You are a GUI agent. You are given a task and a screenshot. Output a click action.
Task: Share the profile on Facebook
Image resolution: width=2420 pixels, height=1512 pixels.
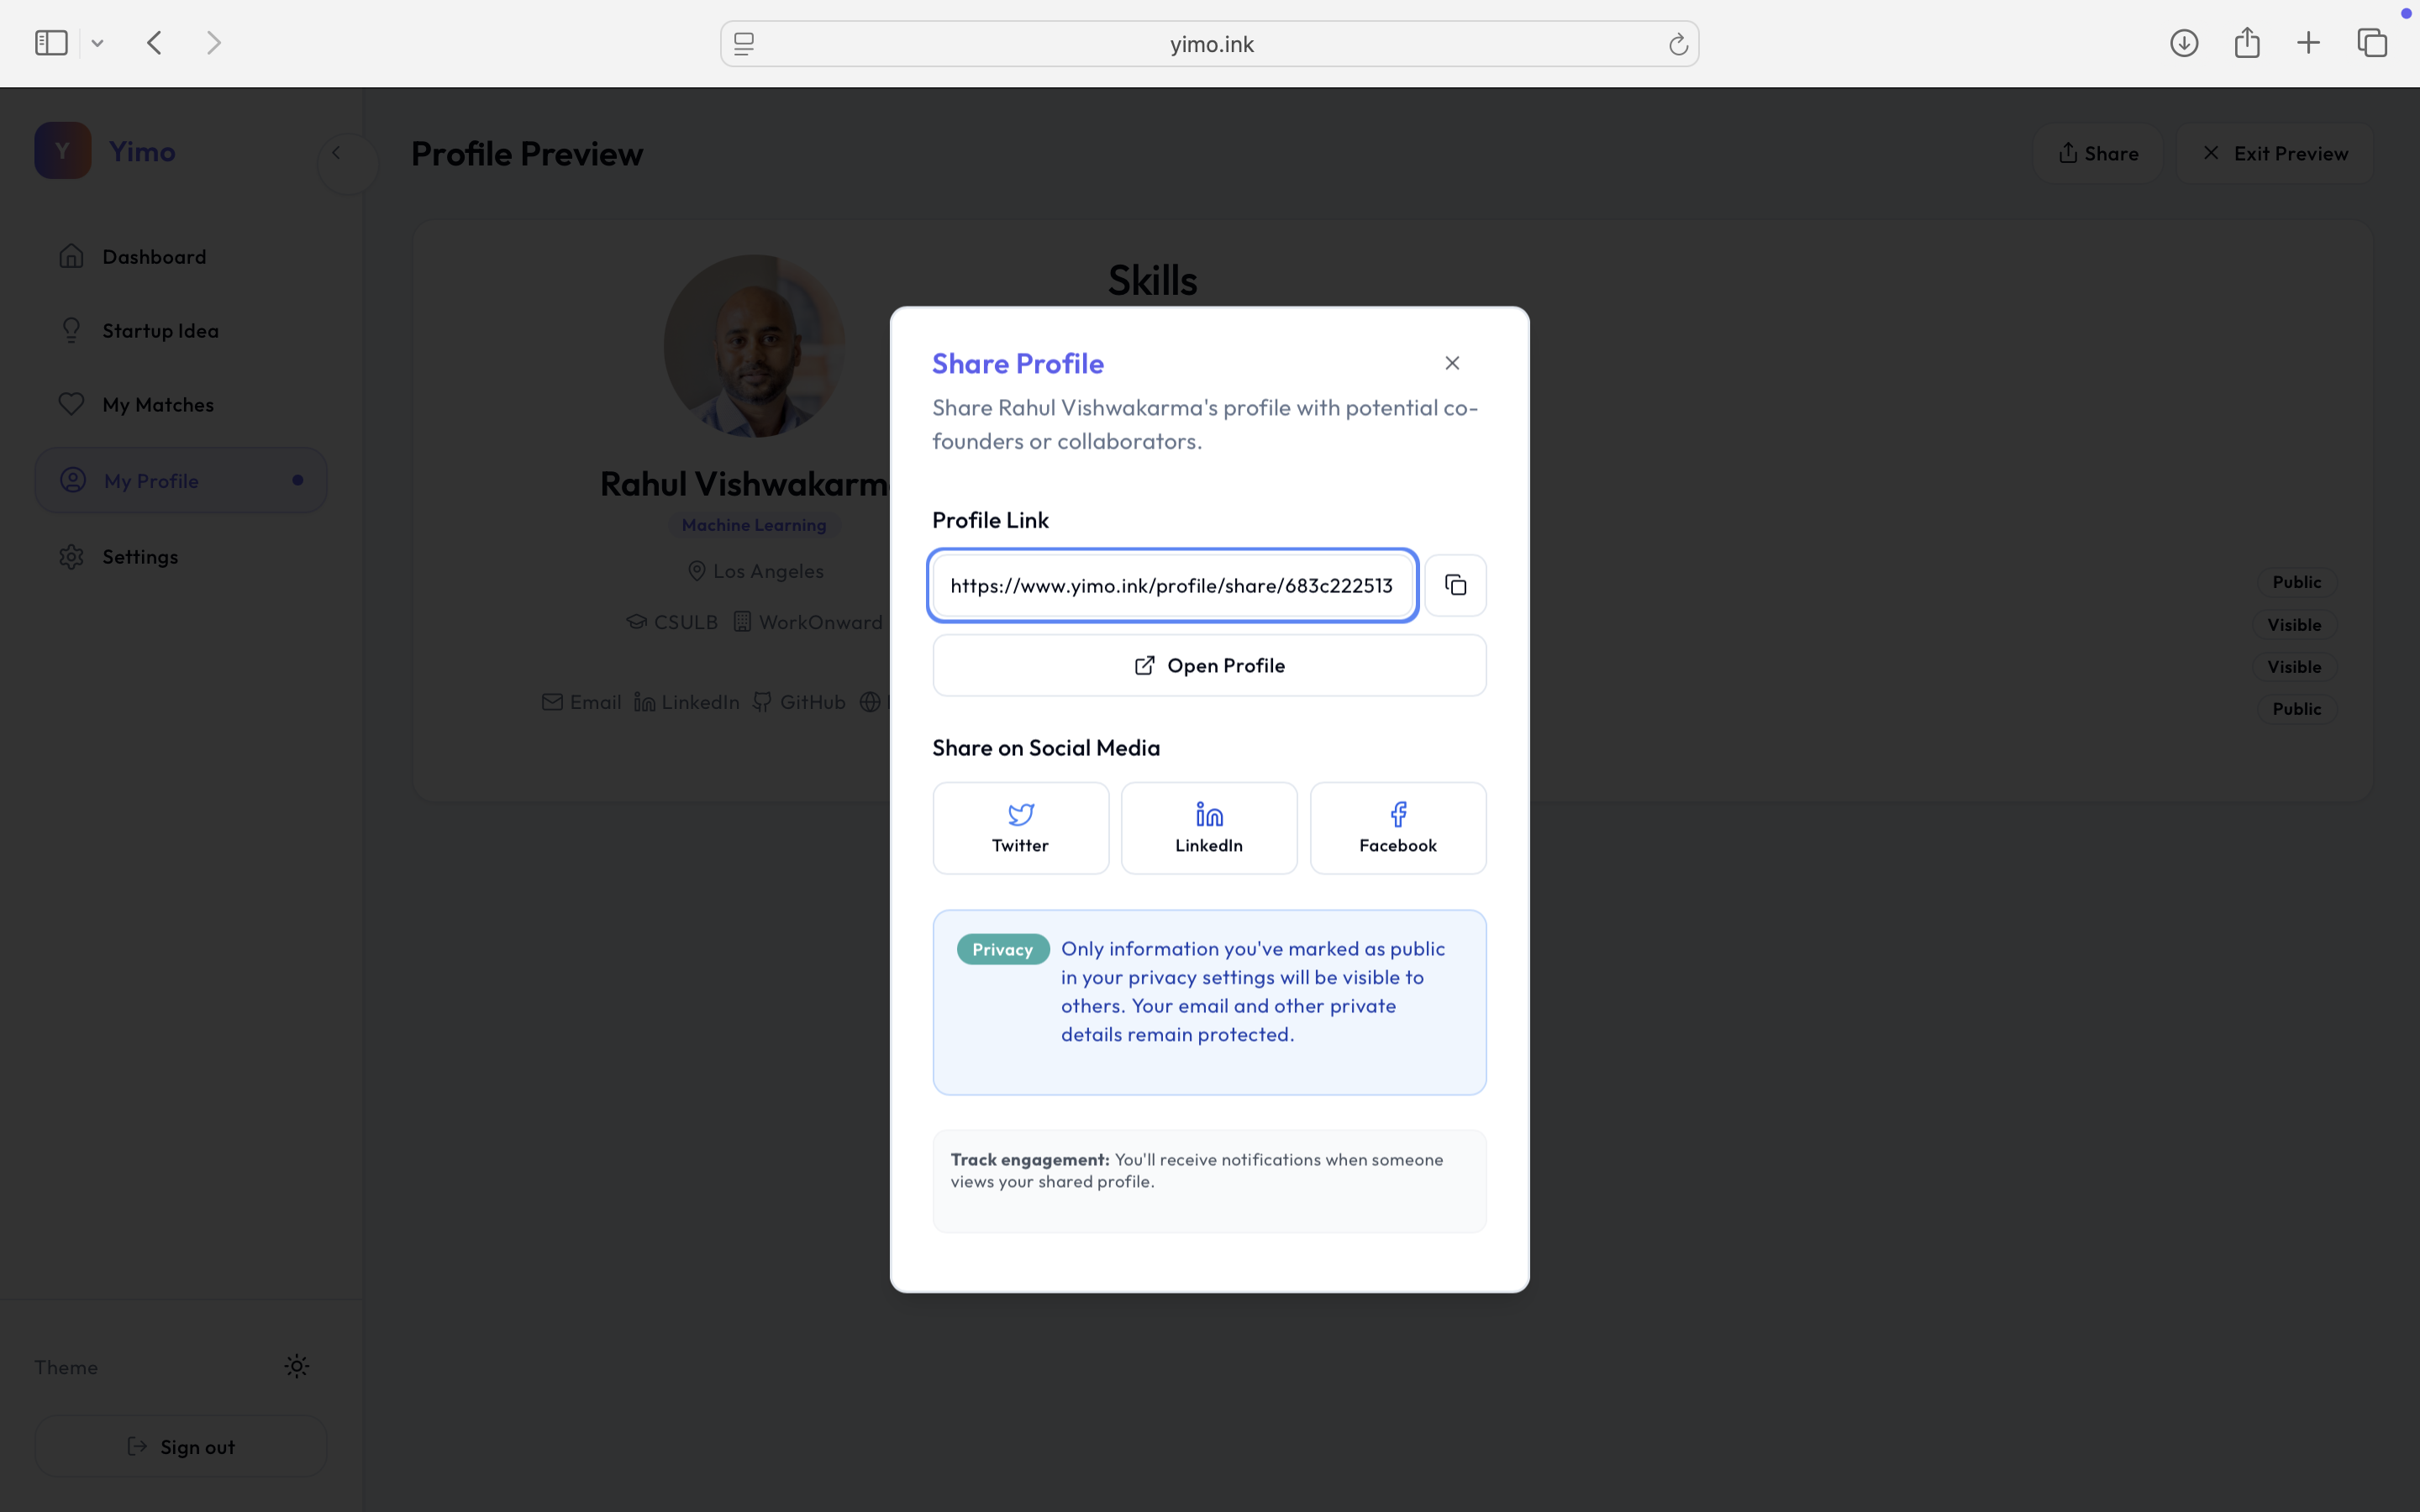1398,828
